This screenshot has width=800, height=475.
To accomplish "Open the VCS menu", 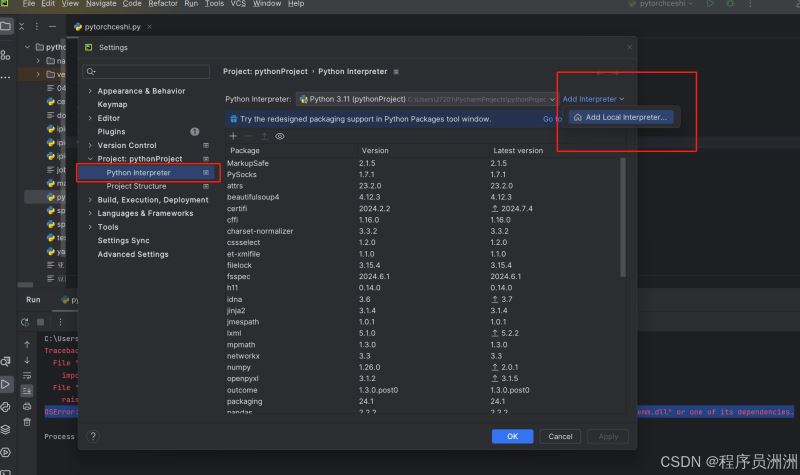I will 238,4.
